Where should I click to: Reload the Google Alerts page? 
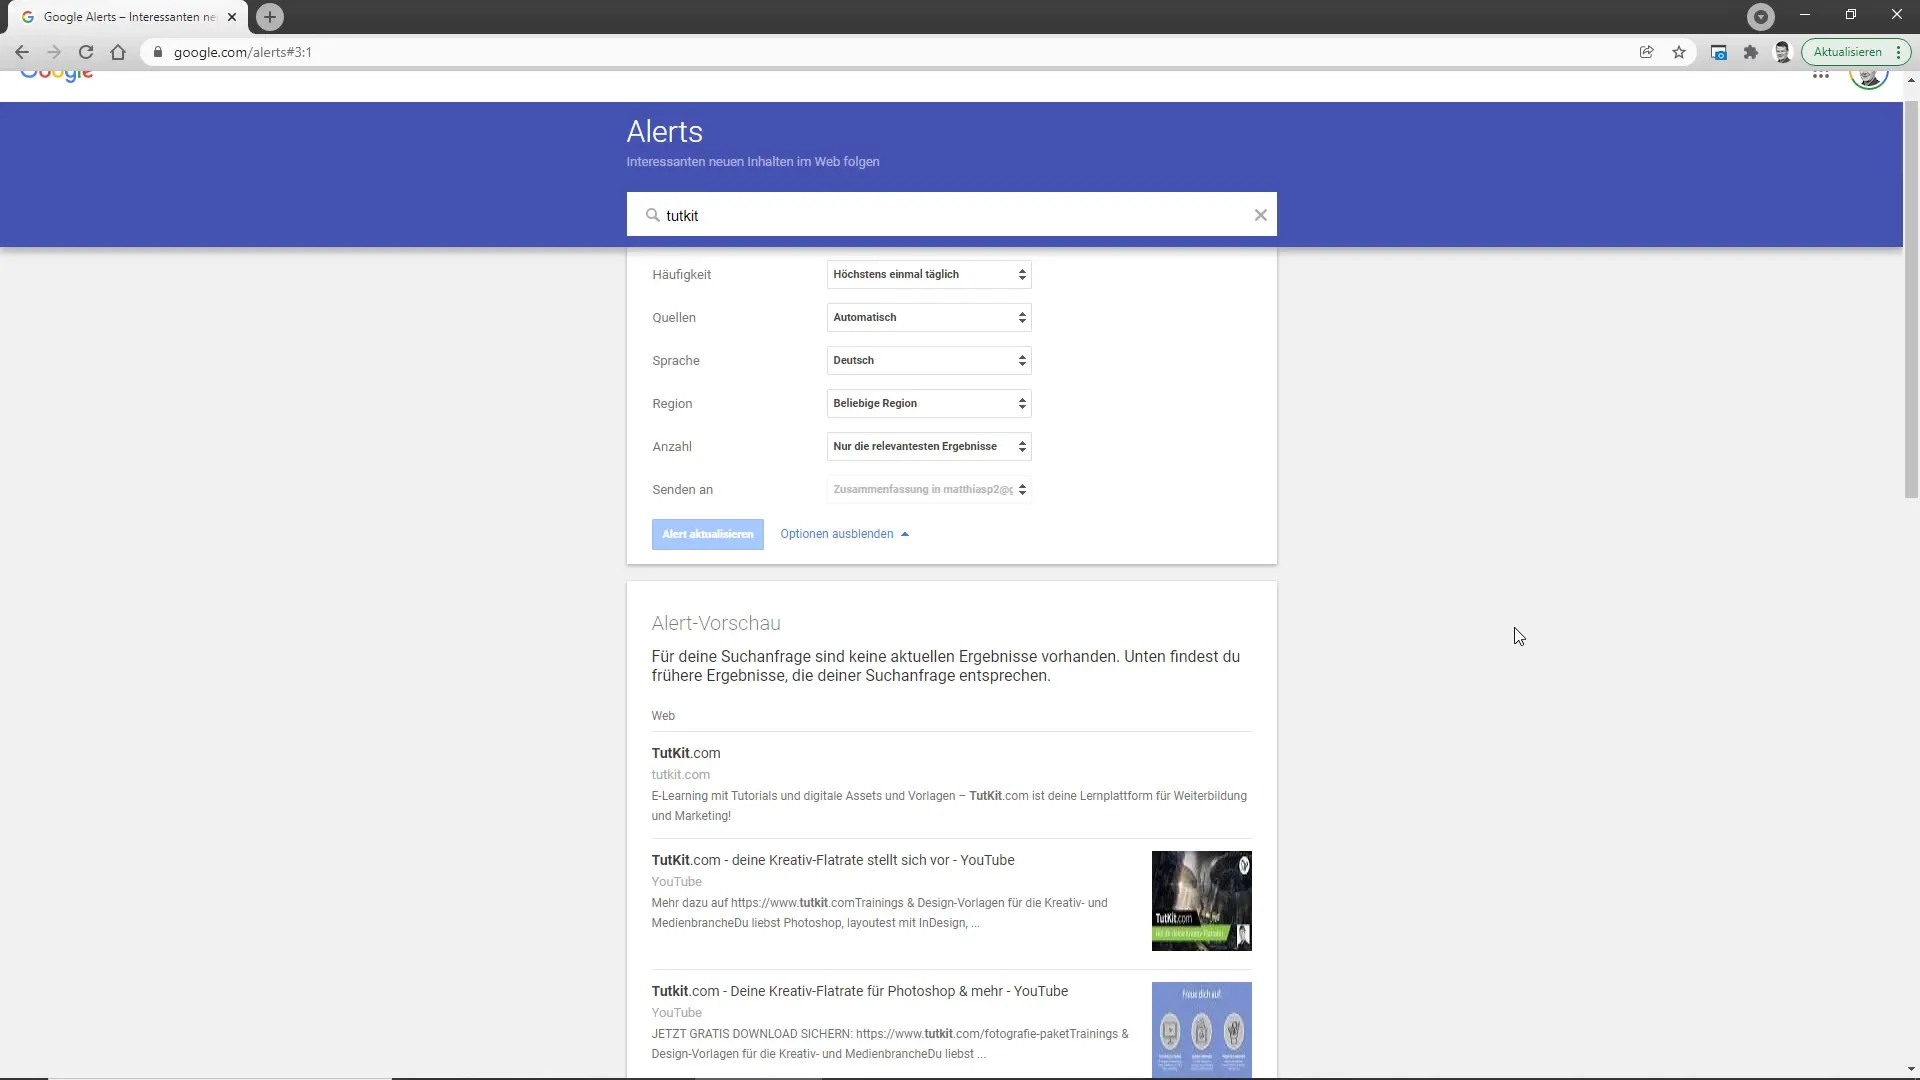86,52
